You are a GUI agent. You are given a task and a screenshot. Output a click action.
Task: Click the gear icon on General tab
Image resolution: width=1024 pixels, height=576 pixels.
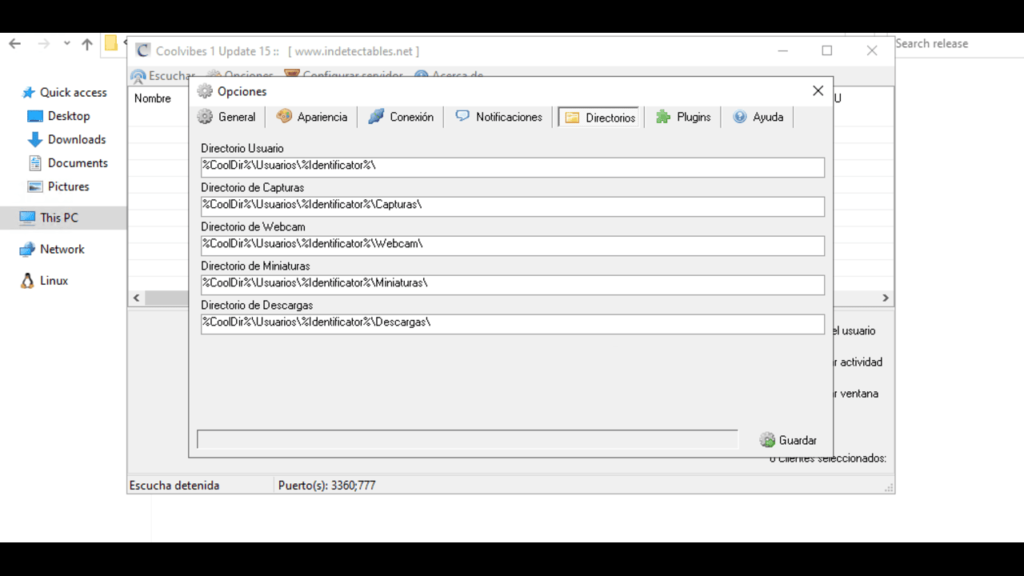tap(205, 117)
